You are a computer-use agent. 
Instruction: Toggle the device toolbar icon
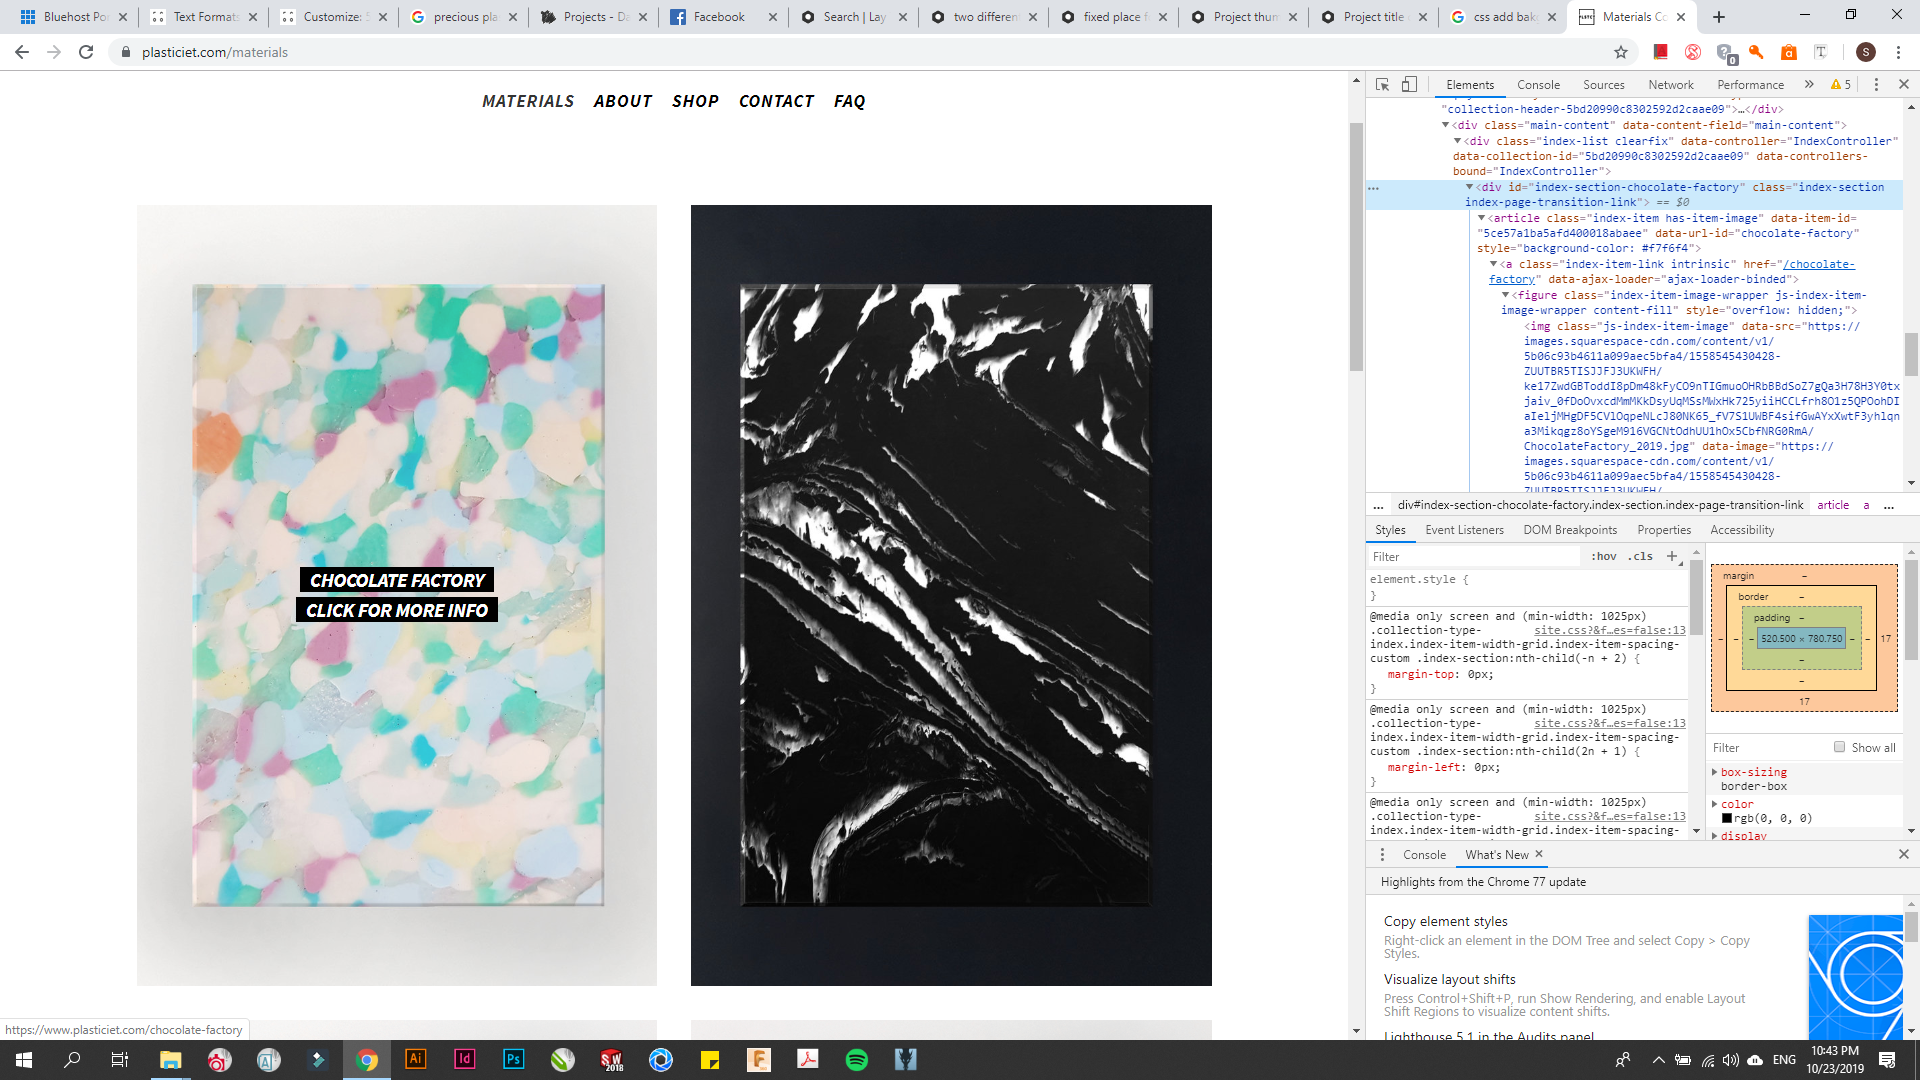[x=1409, y=85]
